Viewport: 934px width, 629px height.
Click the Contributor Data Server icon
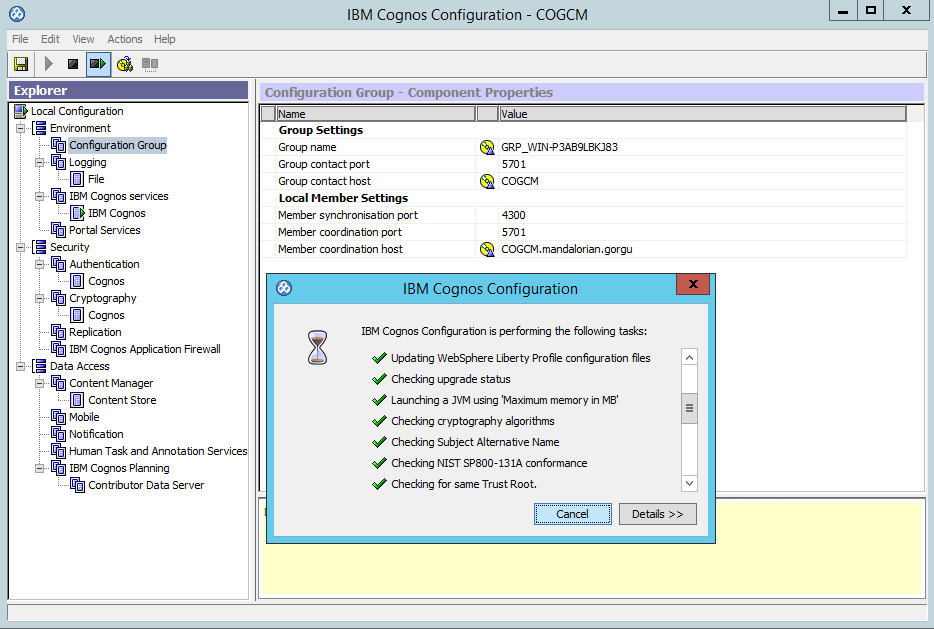[x=77, y=485]
